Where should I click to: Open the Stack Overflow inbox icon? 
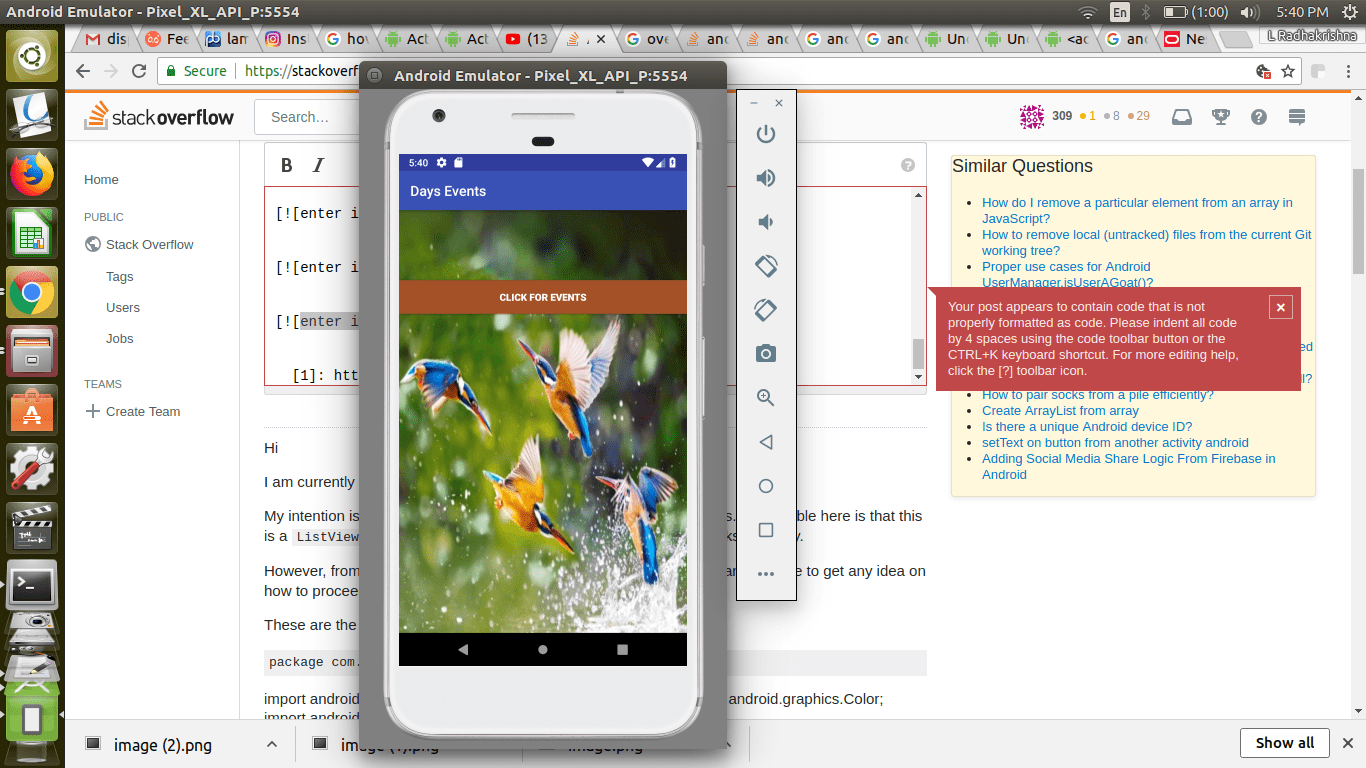(x=1181, y=116)
